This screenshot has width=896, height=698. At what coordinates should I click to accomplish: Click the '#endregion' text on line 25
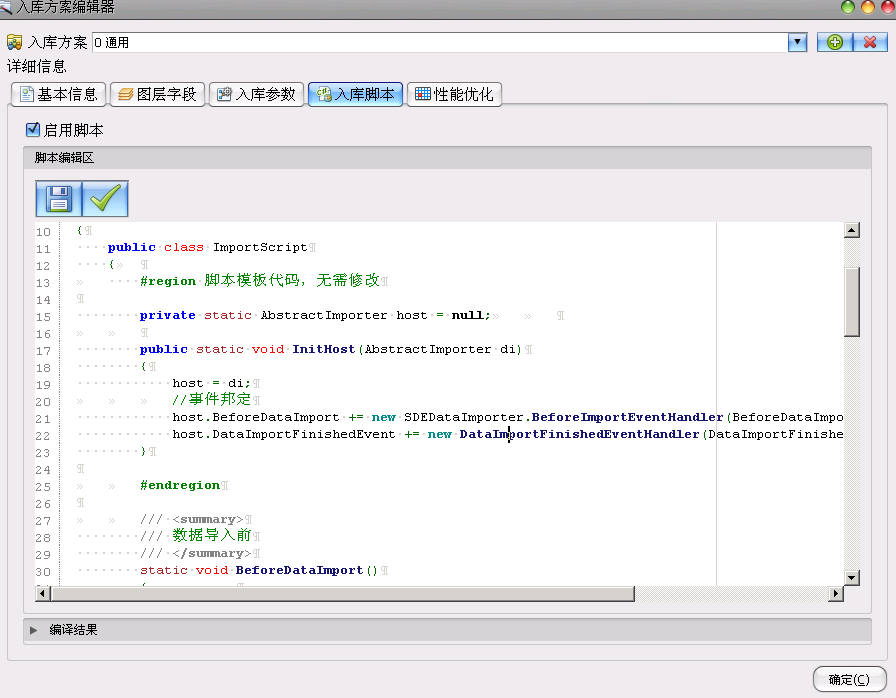tap(180, 485)
